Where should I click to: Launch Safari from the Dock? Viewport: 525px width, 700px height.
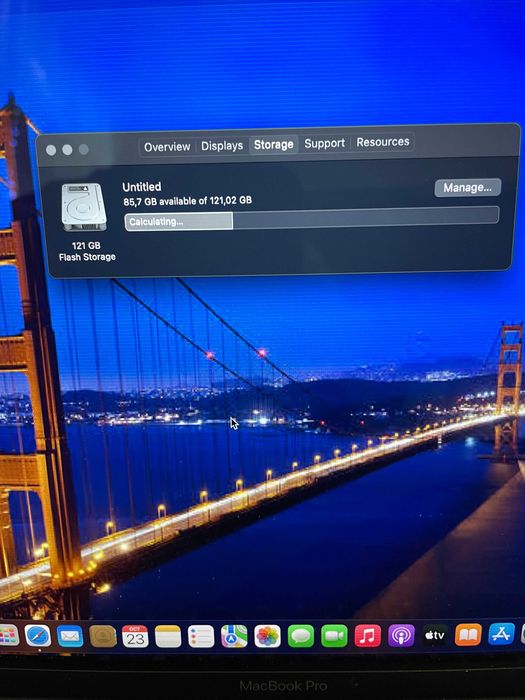coord(38,636)
